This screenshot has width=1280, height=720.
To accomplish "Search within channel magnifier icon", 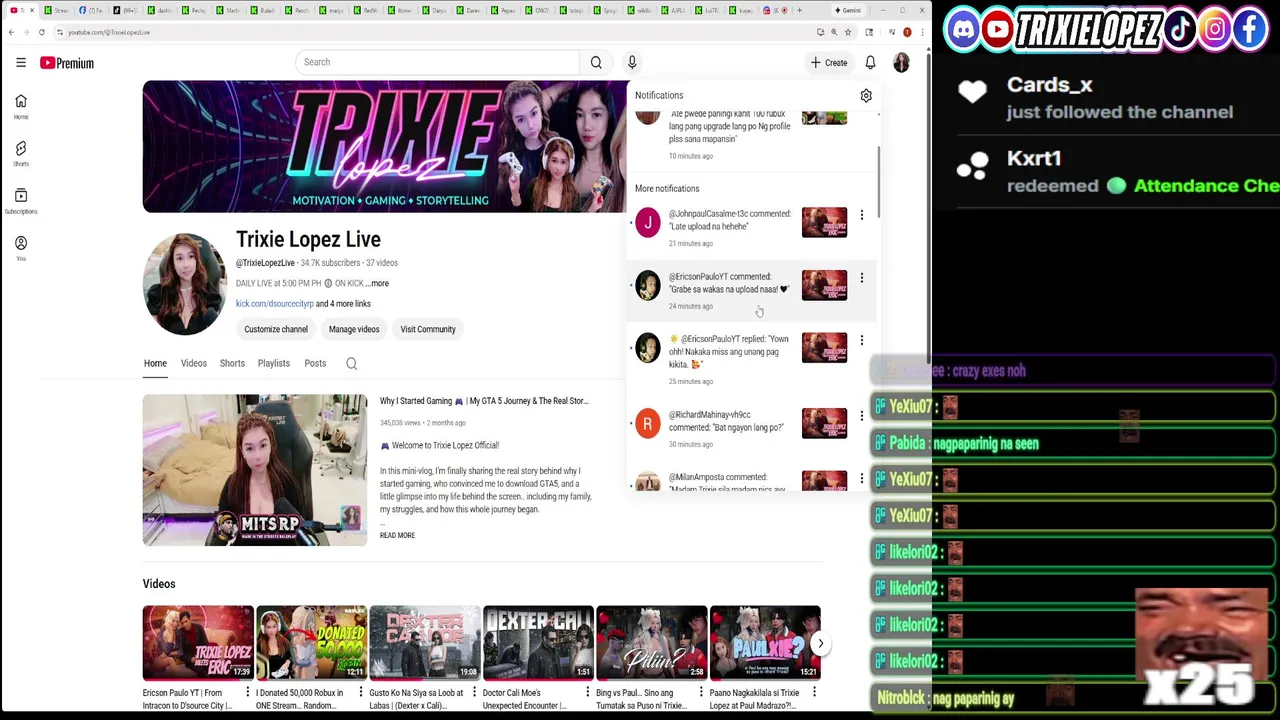I will click(x=351, y=363).
